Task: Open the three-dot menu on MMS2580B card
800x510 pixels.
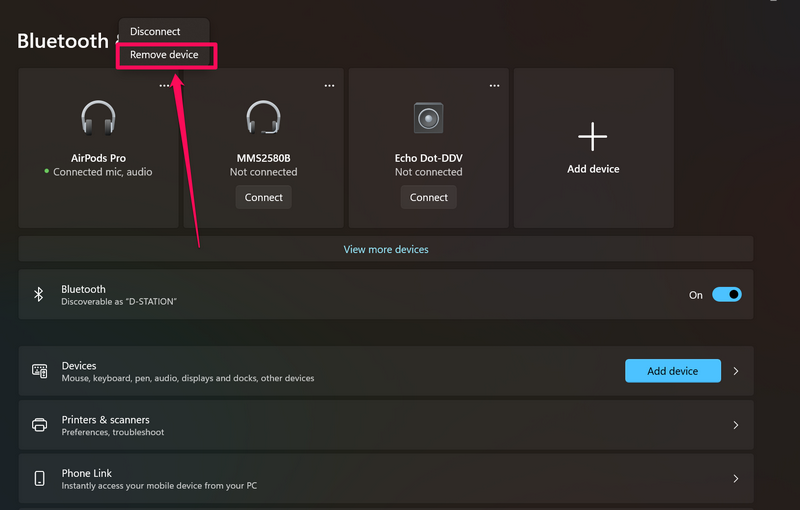Action: click(329, 86)
